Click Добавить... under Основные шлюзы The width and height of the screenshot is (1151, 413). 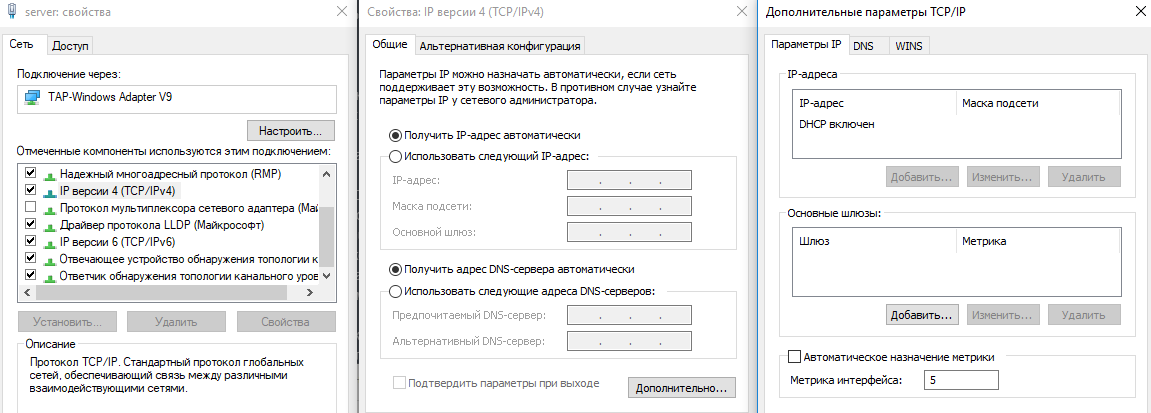click(922, 314)
